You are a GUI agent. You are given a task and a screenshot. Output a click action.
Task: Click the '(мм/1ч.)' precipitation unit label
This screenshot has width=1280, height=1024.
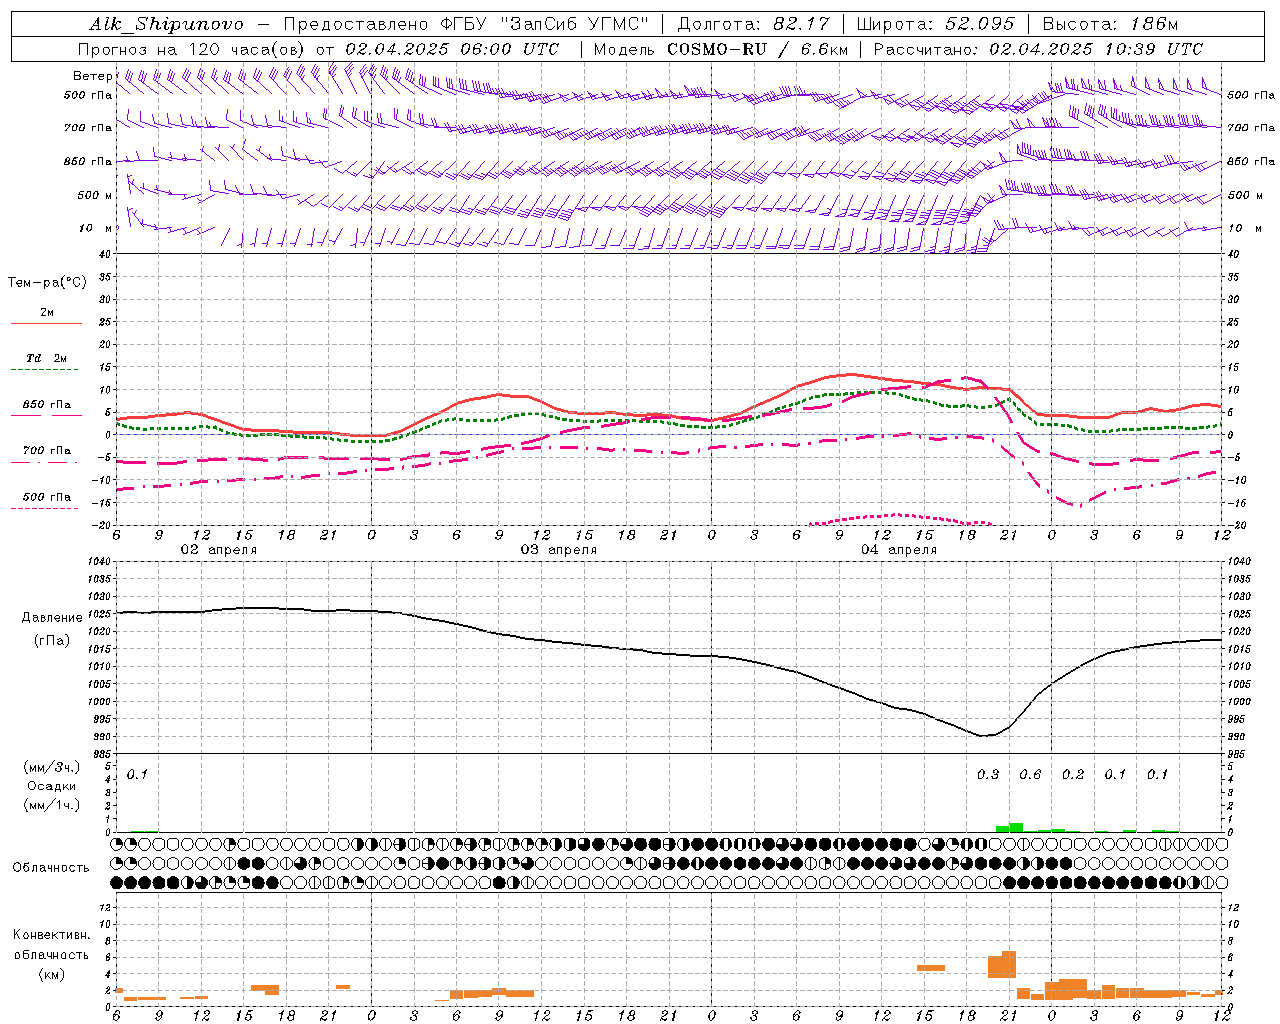click(52, 805)
